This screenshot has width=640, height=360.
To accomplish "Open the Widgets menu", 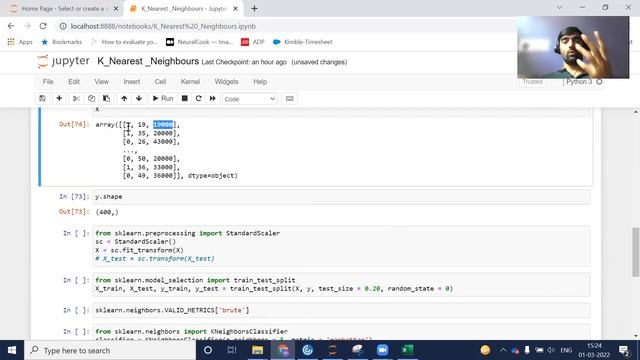I will 227,82.
